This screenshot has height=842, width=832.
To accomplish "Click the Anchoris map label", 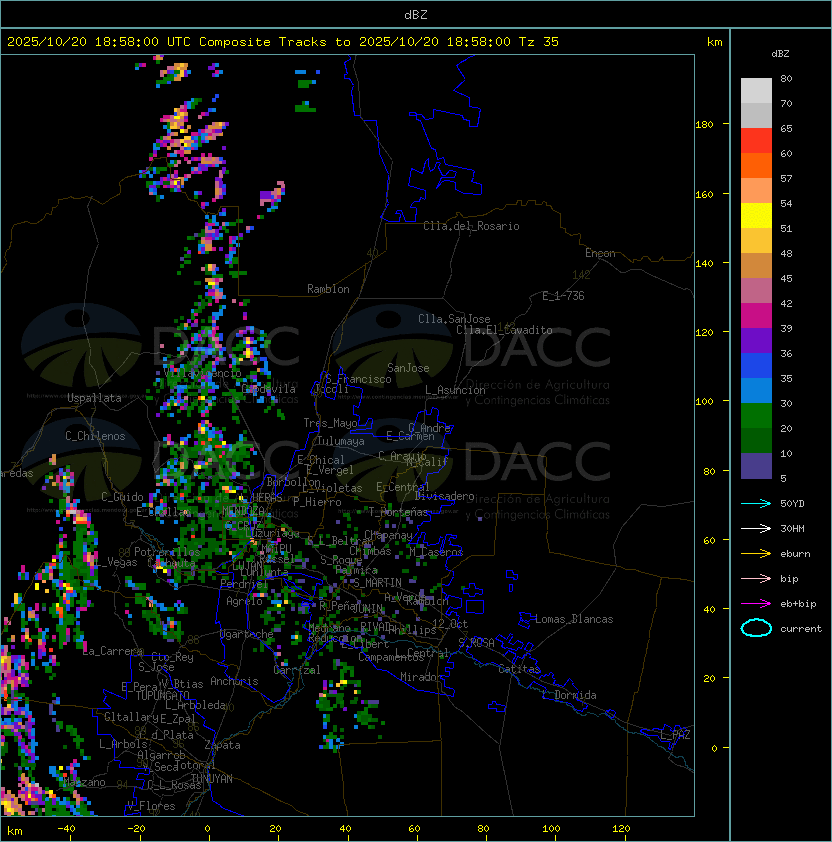I will [234, 681].
